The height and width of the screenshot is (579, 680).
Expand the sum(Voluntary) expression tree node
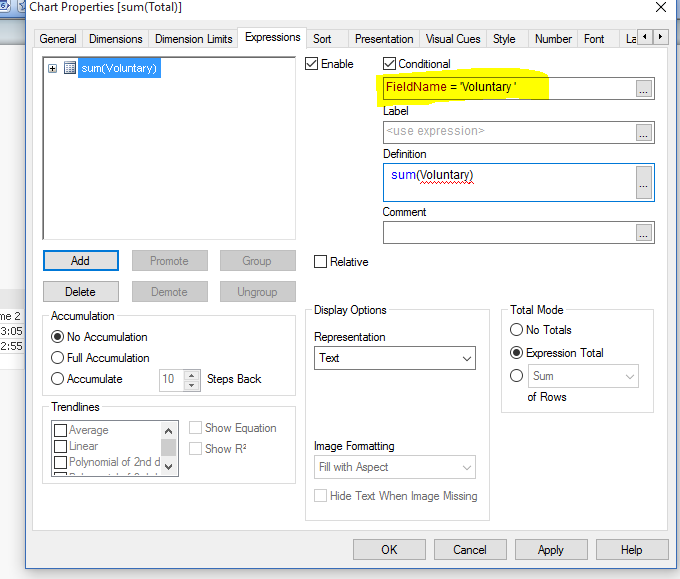click(x=52, y=68)
